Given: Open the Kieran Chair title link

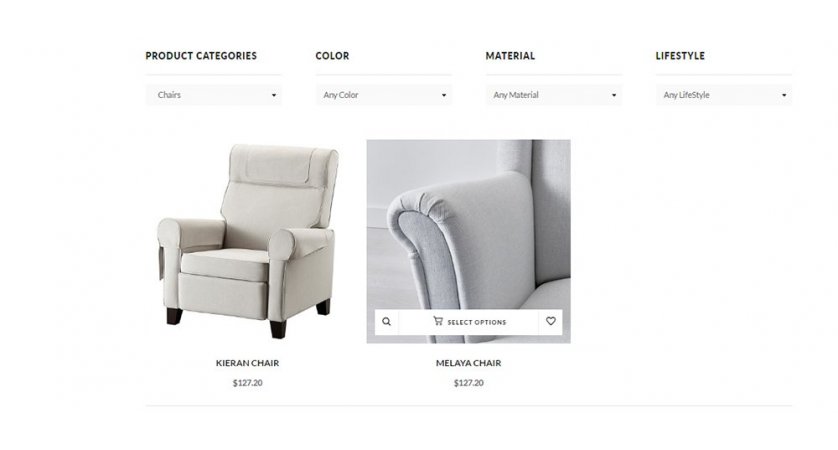Looking at the screenshot, I should click(247, 363).
